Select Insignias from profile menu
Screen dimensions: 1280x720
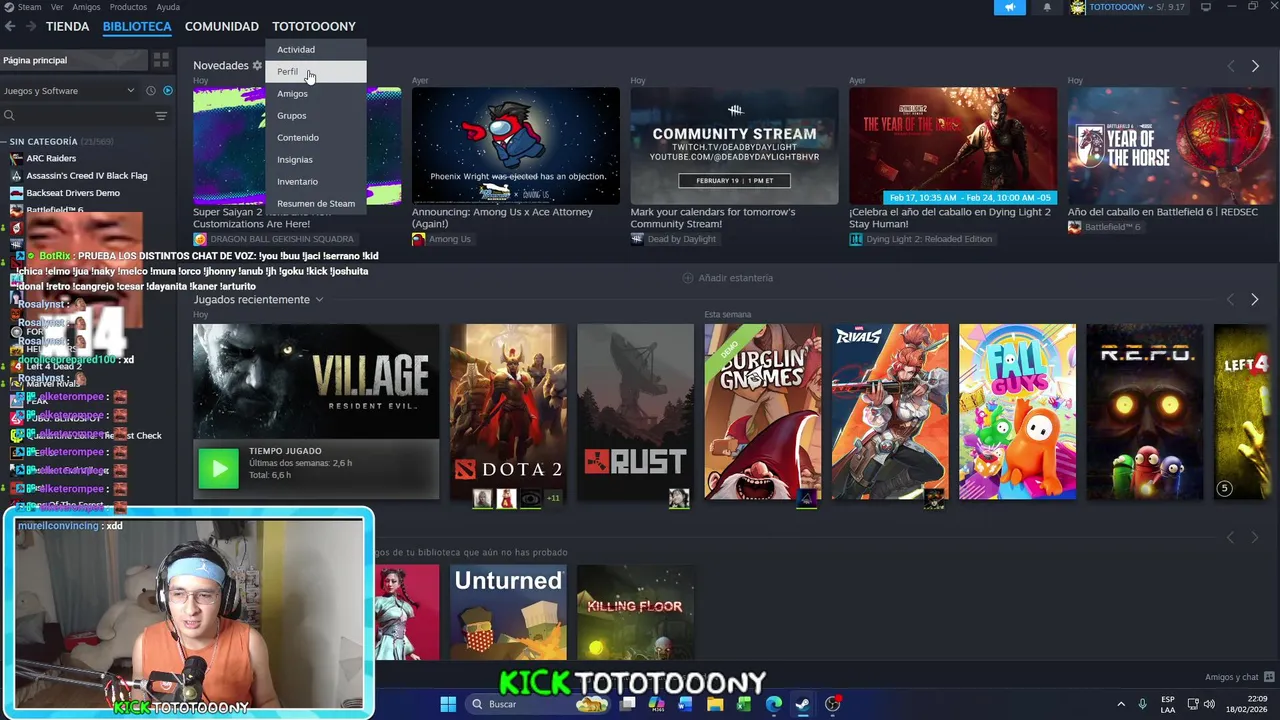point(315,159)
